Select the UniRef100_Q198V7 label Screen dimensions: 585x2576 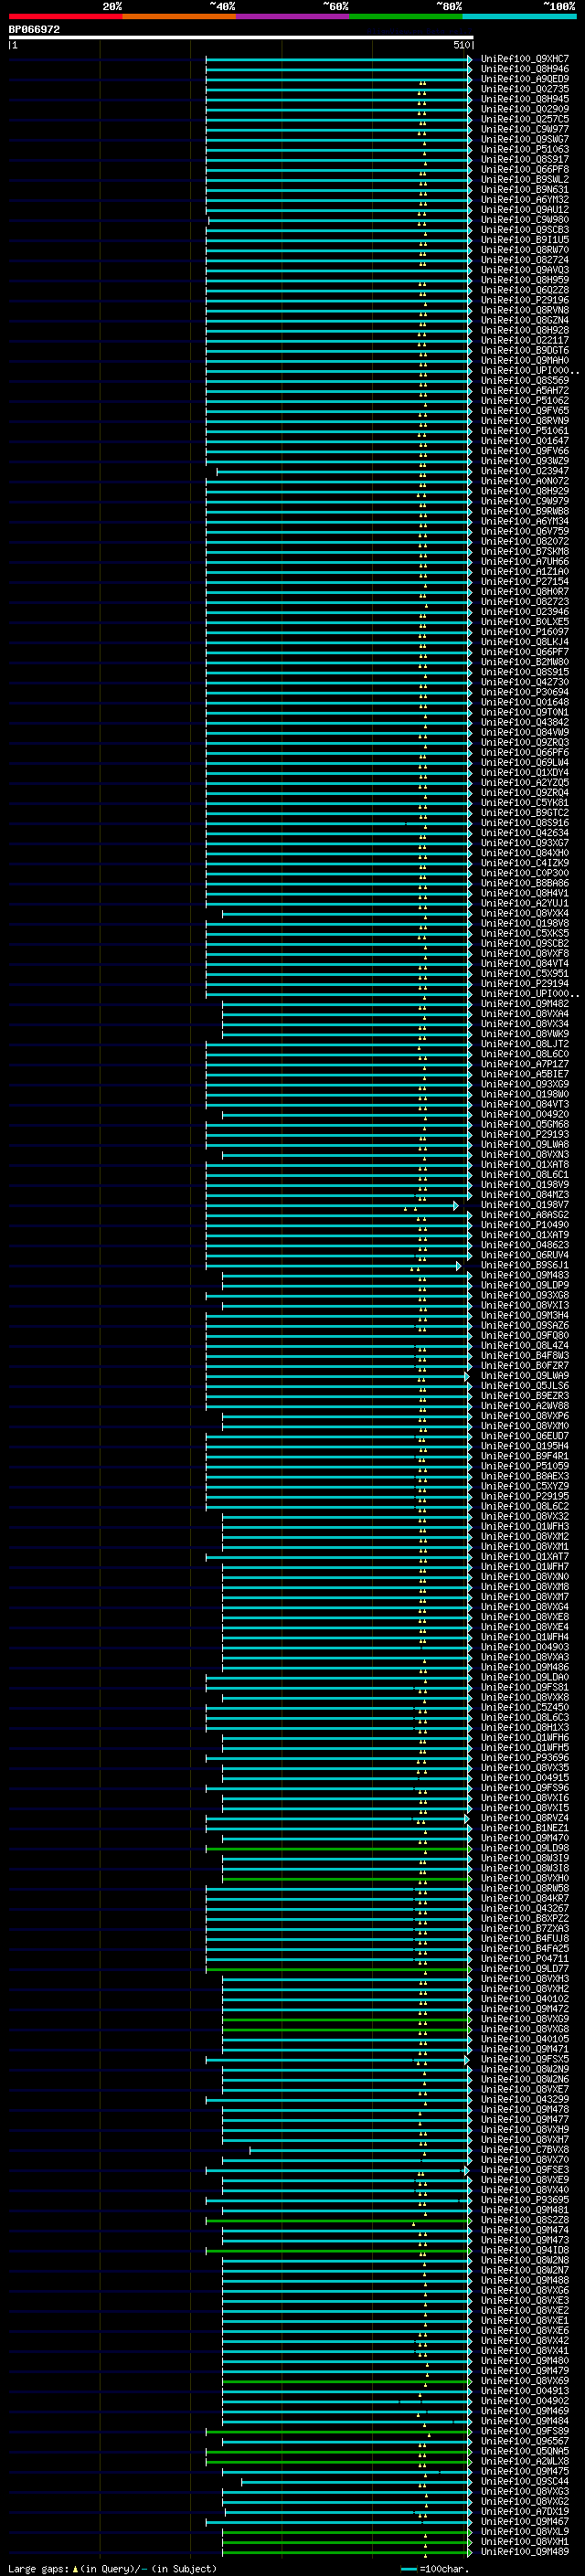(524, 1205)
